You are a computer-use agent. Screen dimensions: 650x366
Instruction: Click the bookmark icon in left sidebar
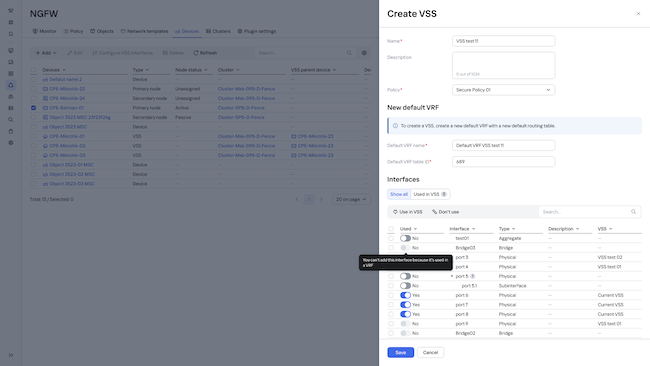coord(11,34)
